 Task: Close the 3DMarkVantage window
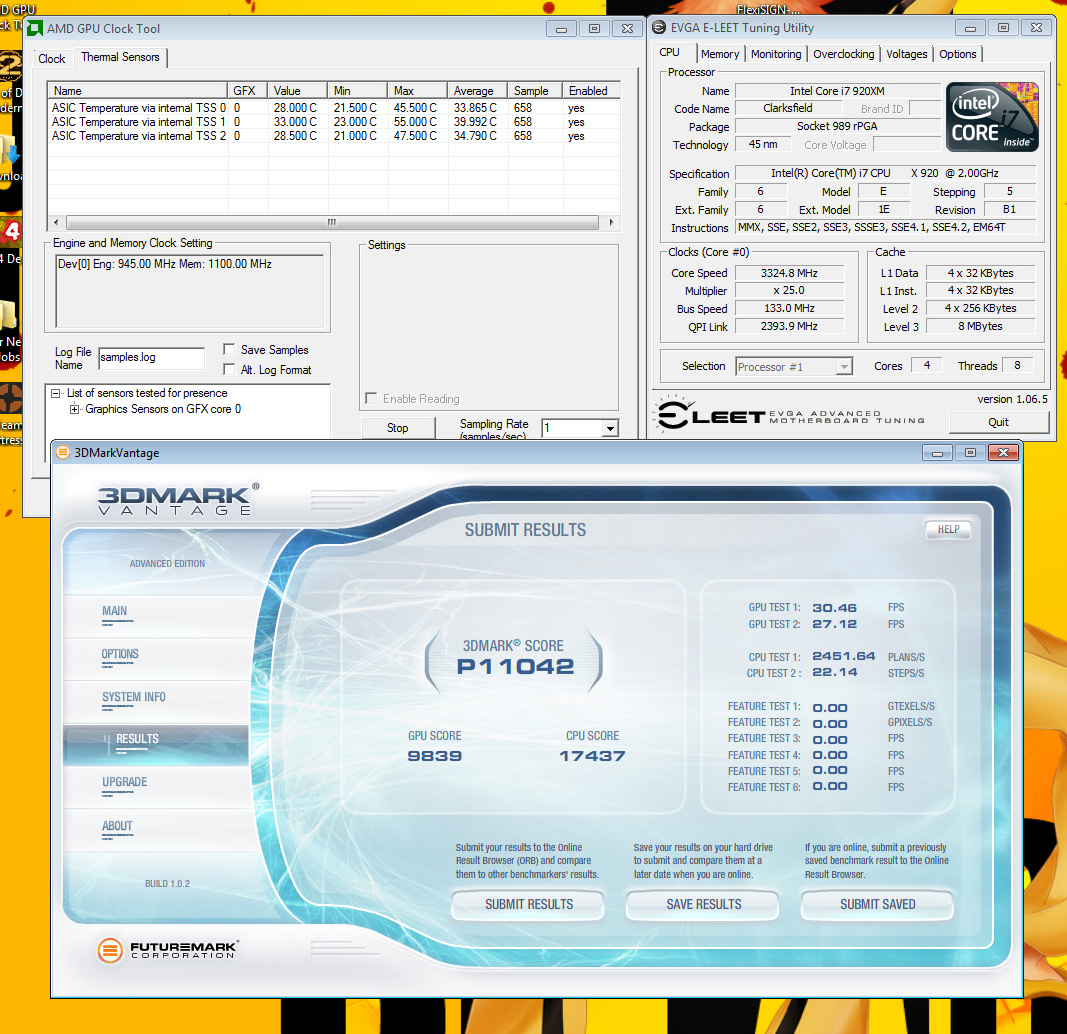point(1003,453)
